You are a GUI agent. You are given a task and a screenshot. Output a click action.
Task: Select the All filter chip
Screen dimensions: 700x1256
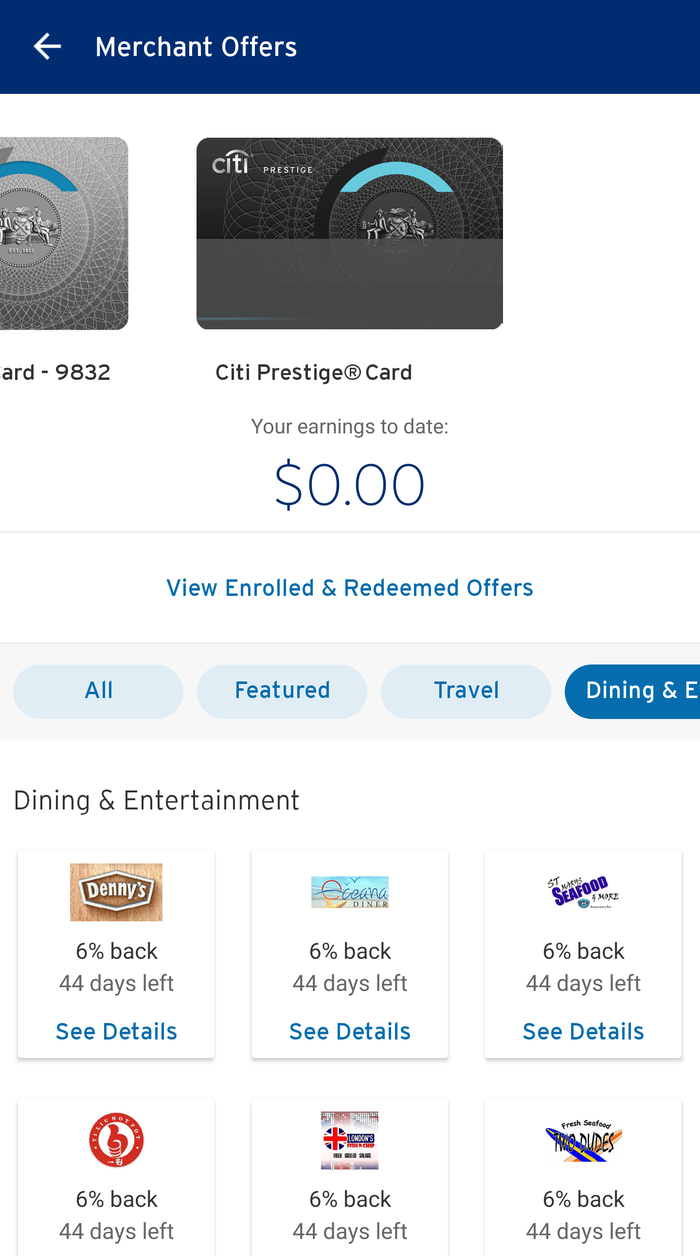pos(98,691)
